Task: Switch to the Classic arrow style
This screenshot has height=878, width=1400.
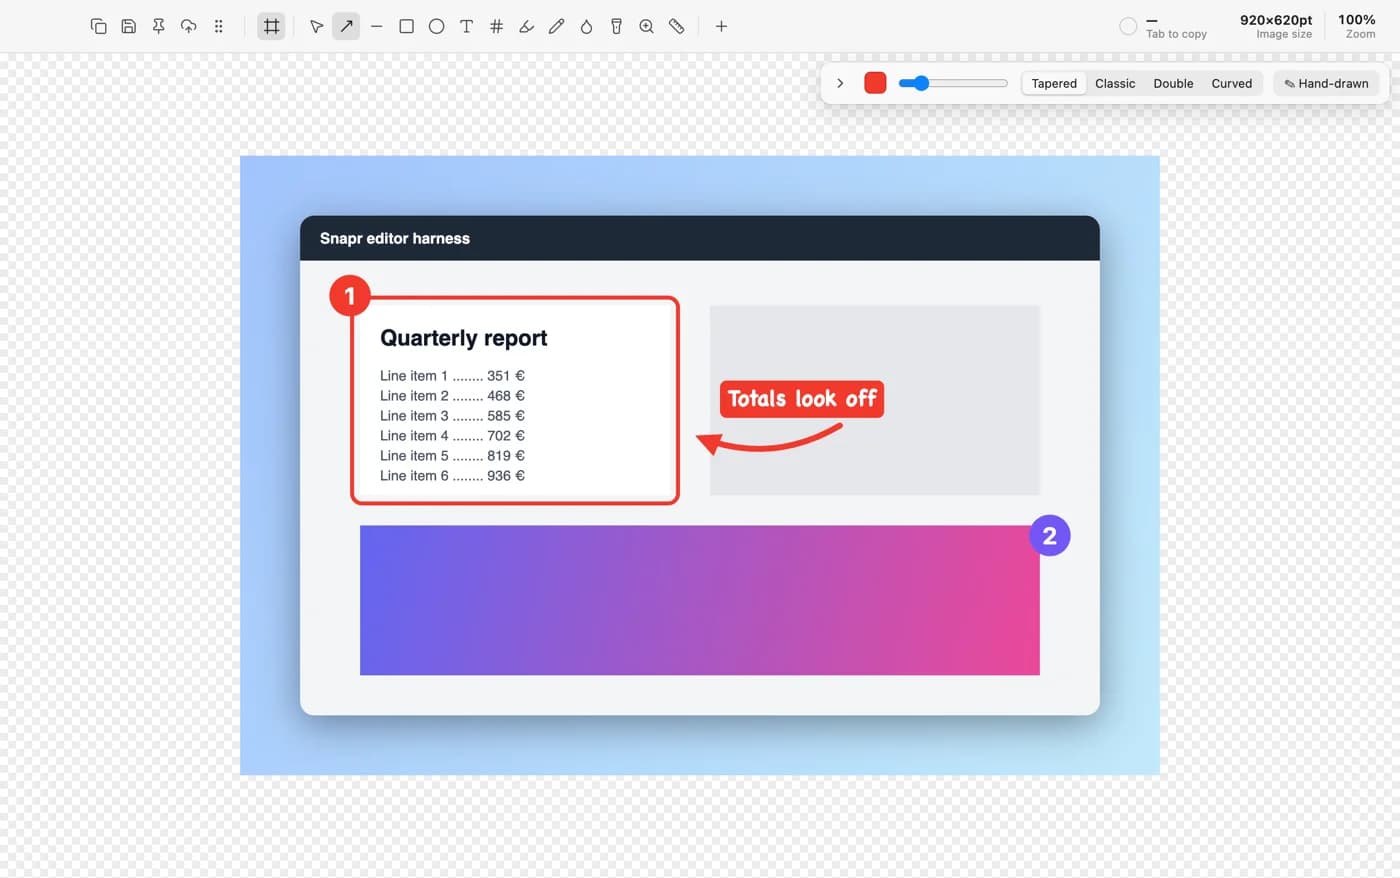Action: (x=1115, y=83)
